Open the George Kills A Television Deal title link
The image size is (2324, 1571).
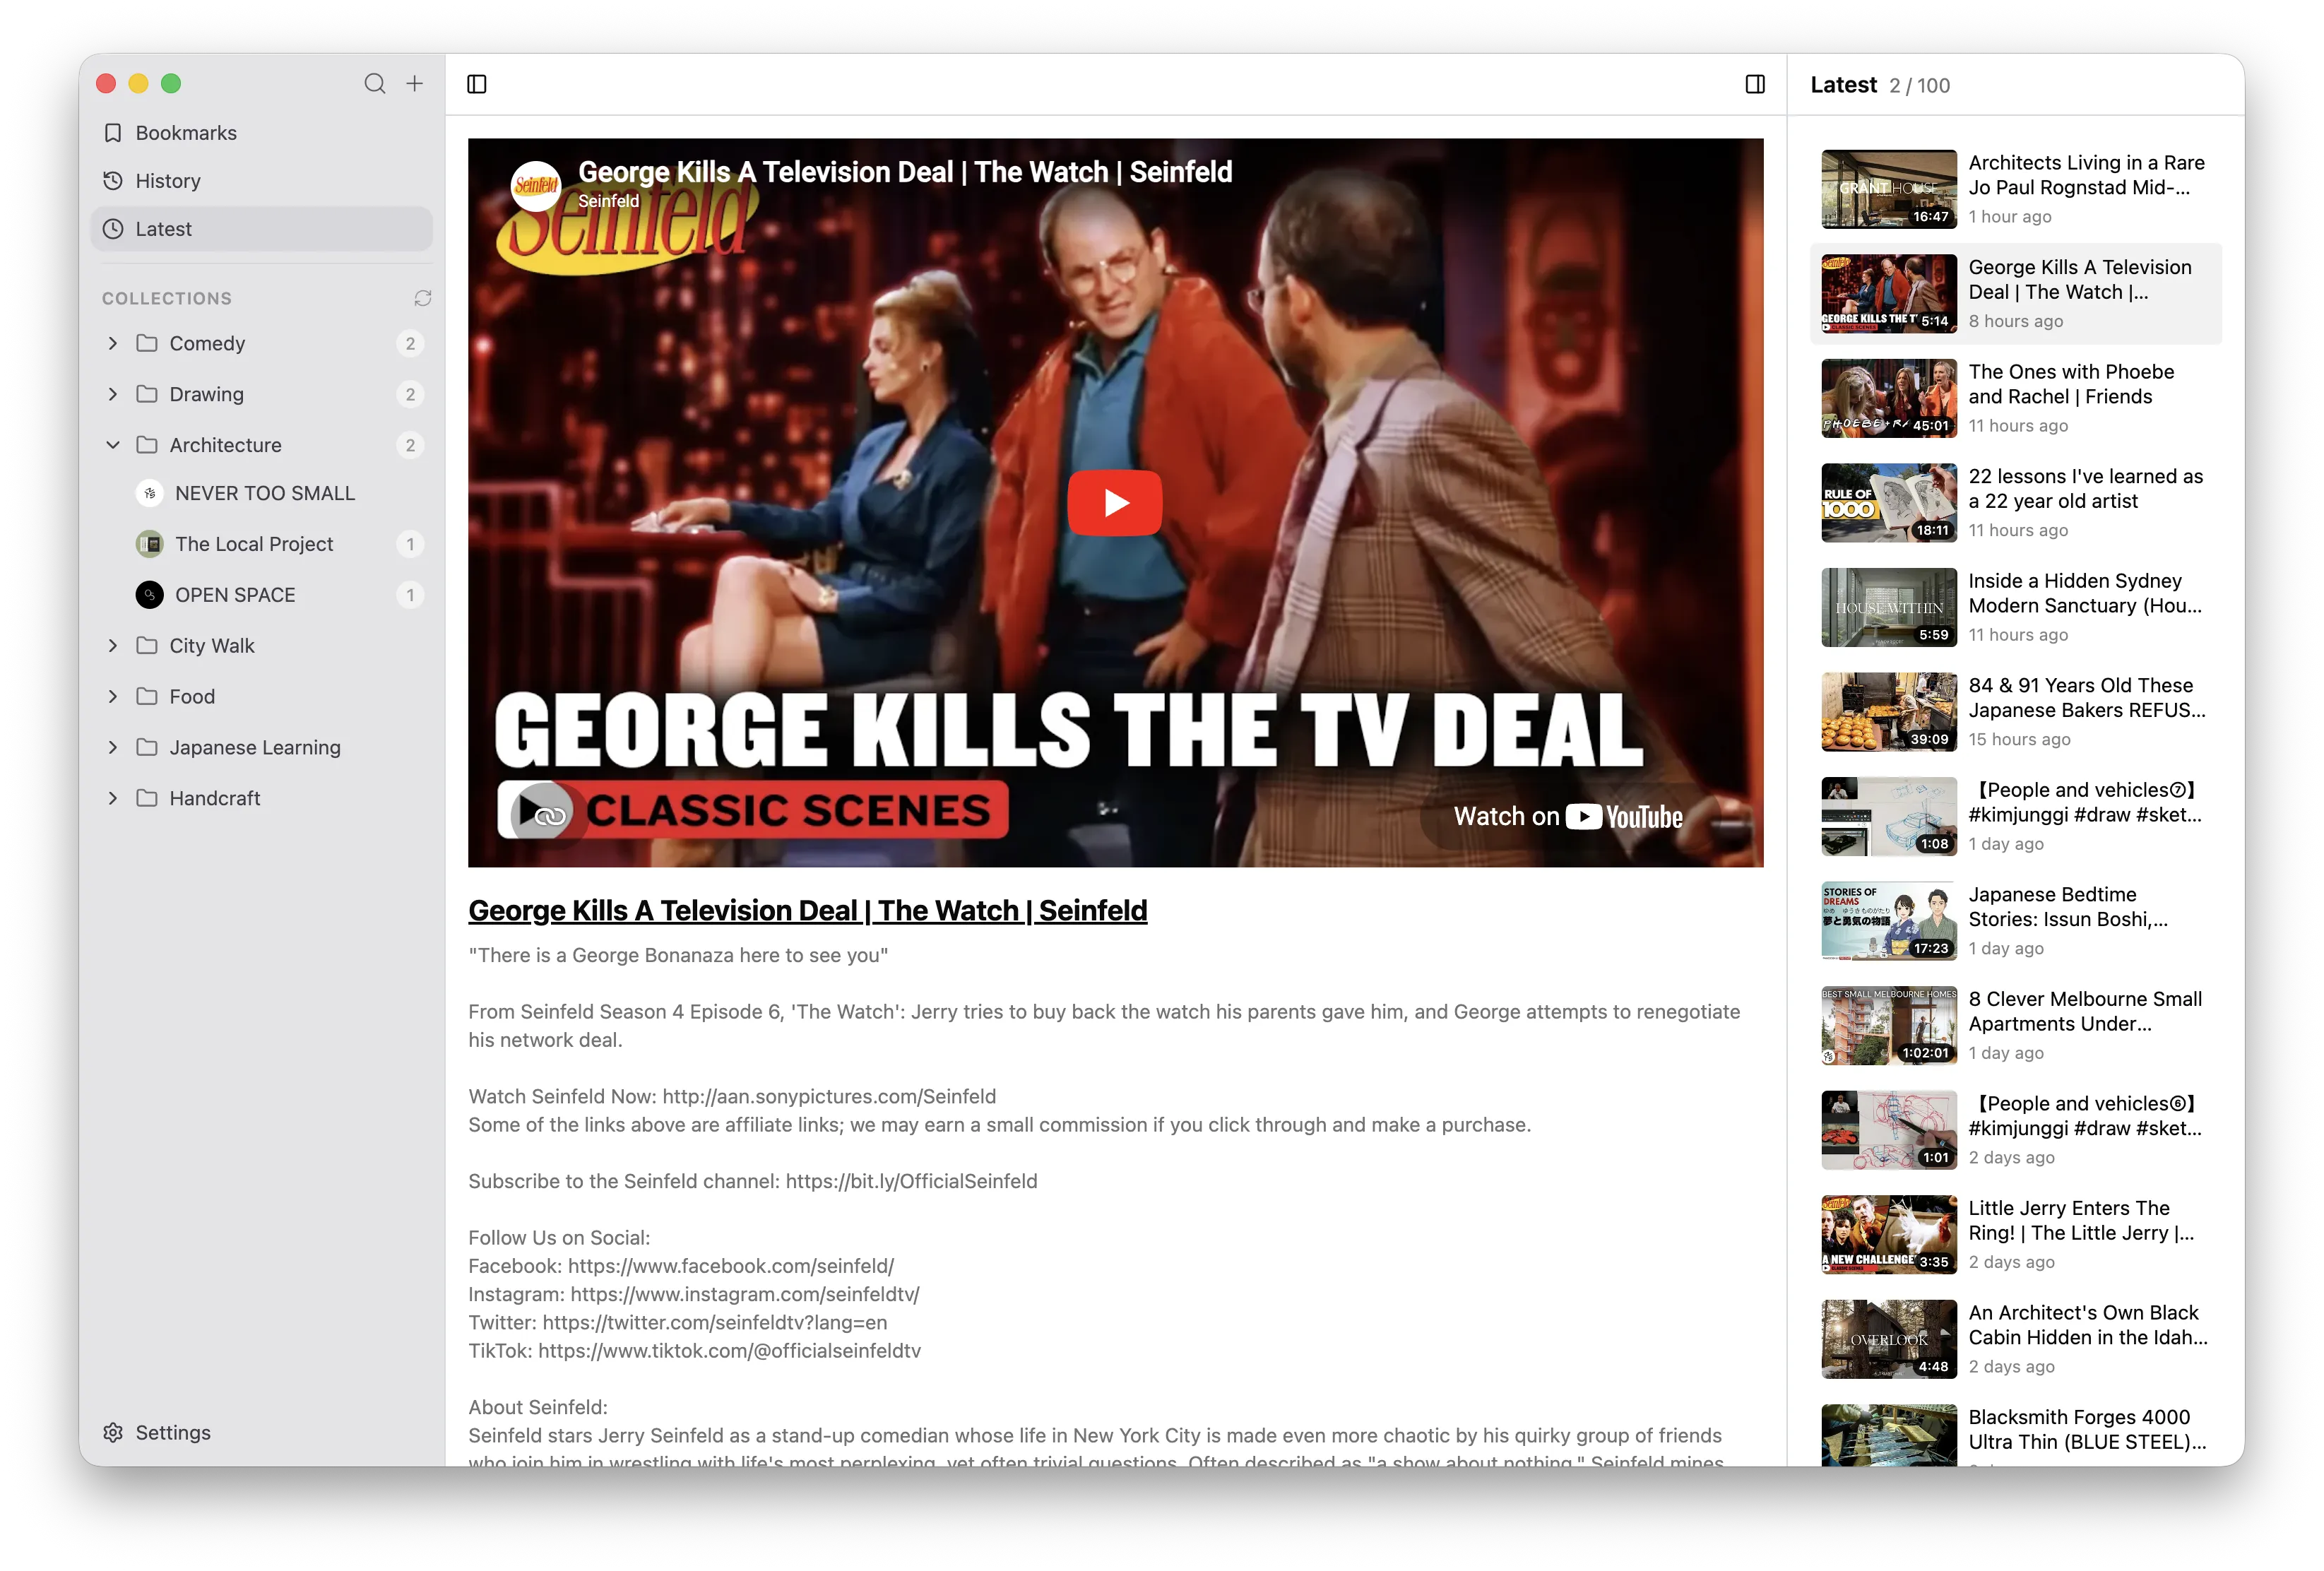808,911
